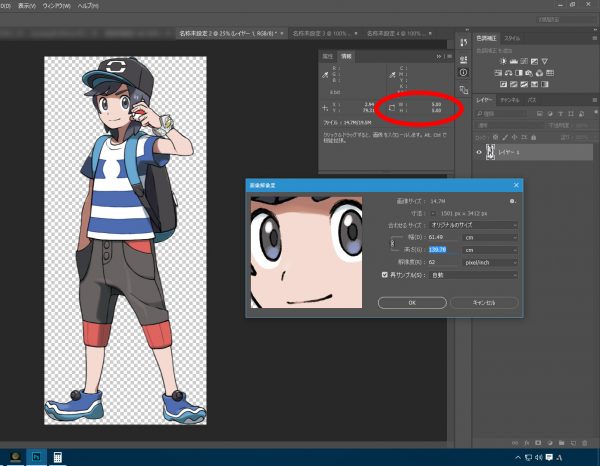Filter layers by shape layers
The image size is (600, 466).
(571, 114)
